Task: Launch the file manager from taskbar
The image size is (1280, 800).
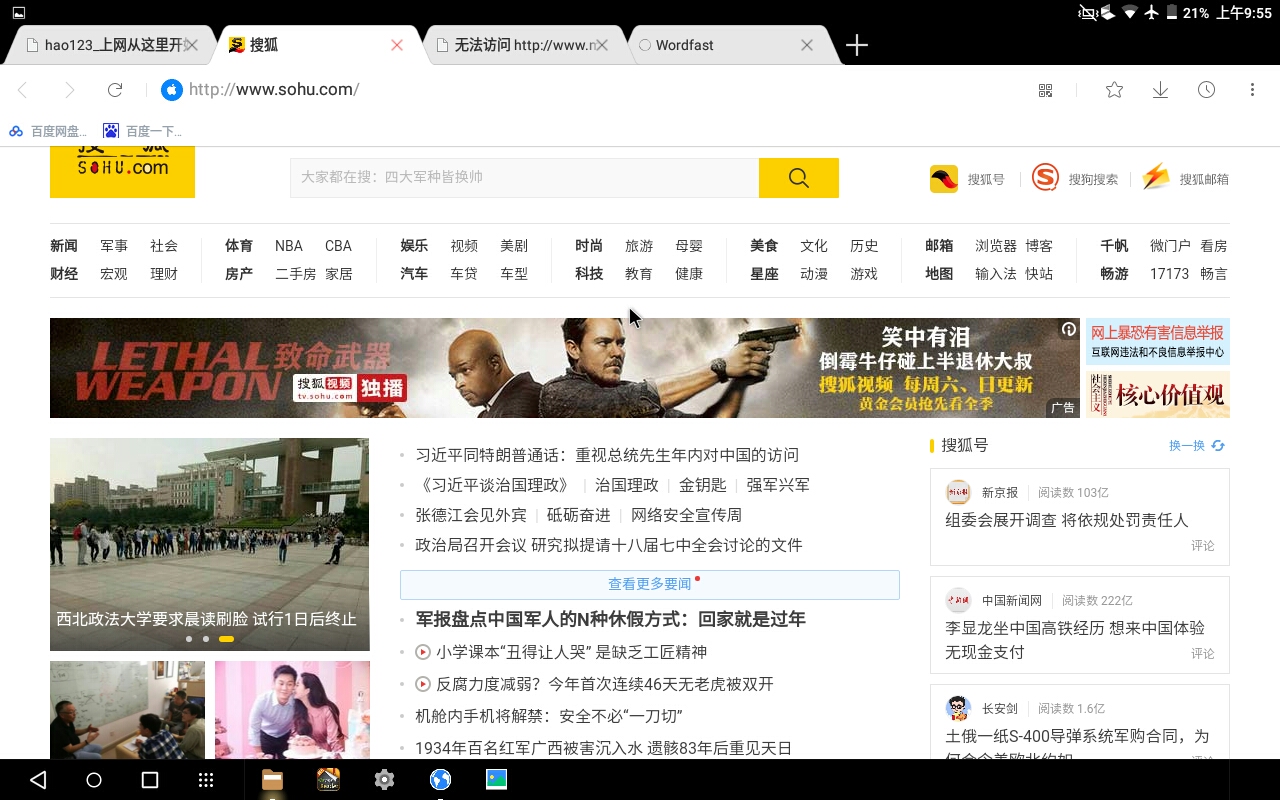Action: click(272, 780)
